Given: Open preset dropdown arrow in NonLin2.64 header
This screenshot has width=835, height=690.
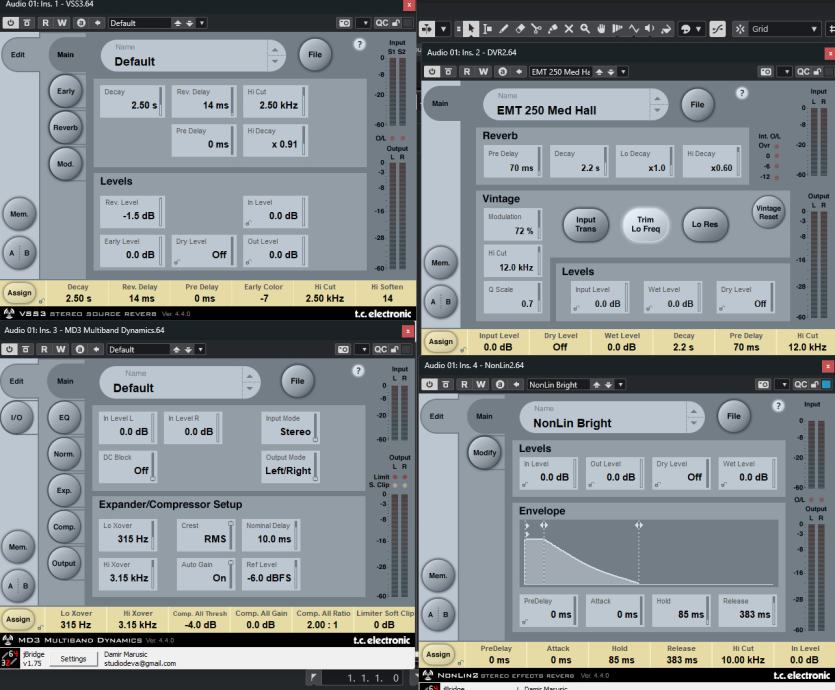Looking at the screenshot, I should (620, 384).
